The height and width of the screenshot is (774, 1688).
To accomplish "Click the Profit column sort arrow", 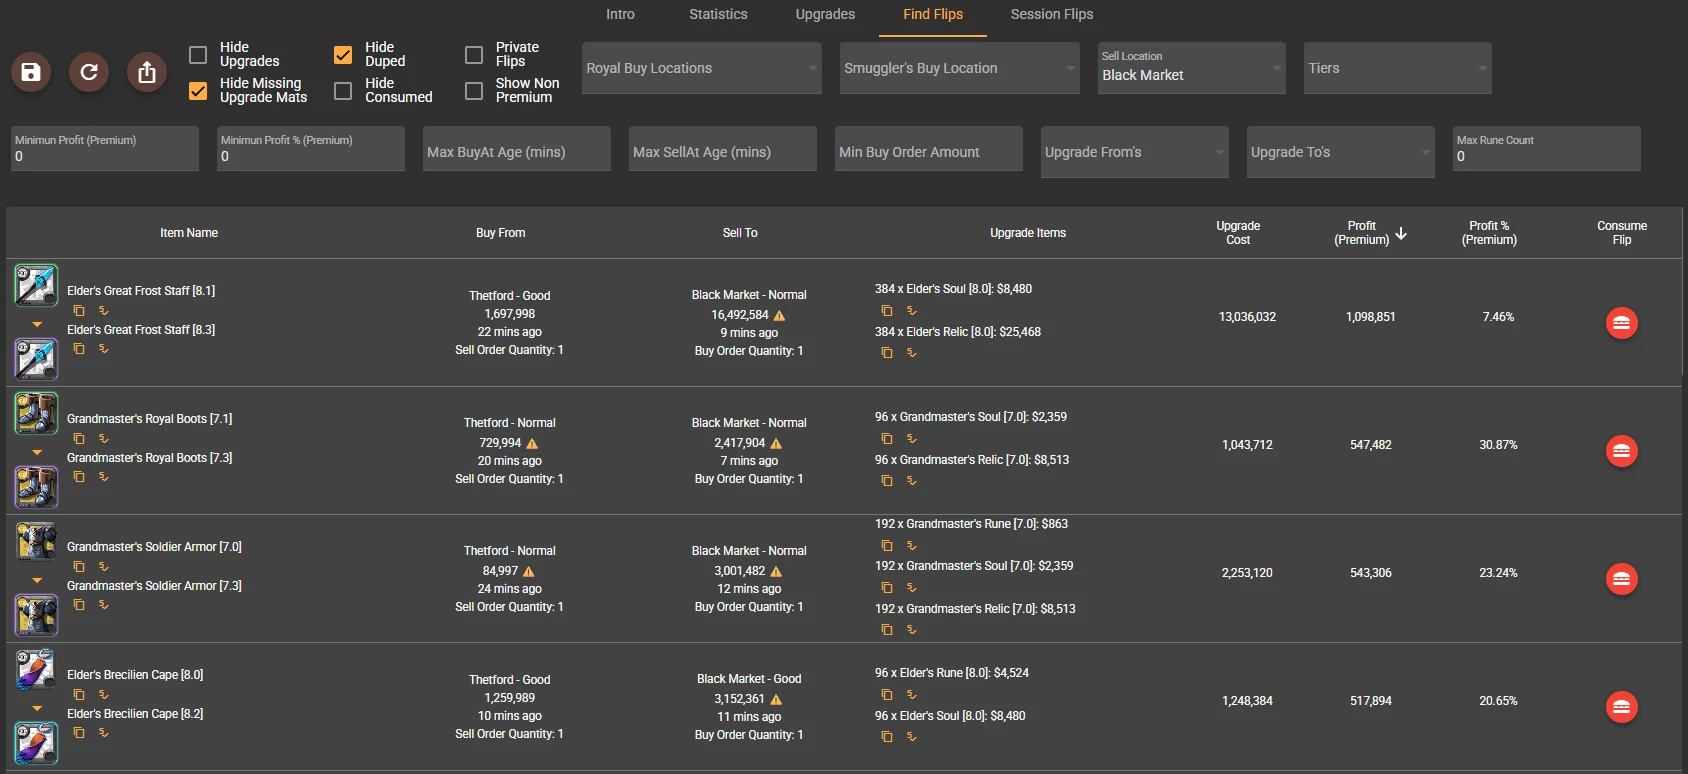I will point(1401,233).
